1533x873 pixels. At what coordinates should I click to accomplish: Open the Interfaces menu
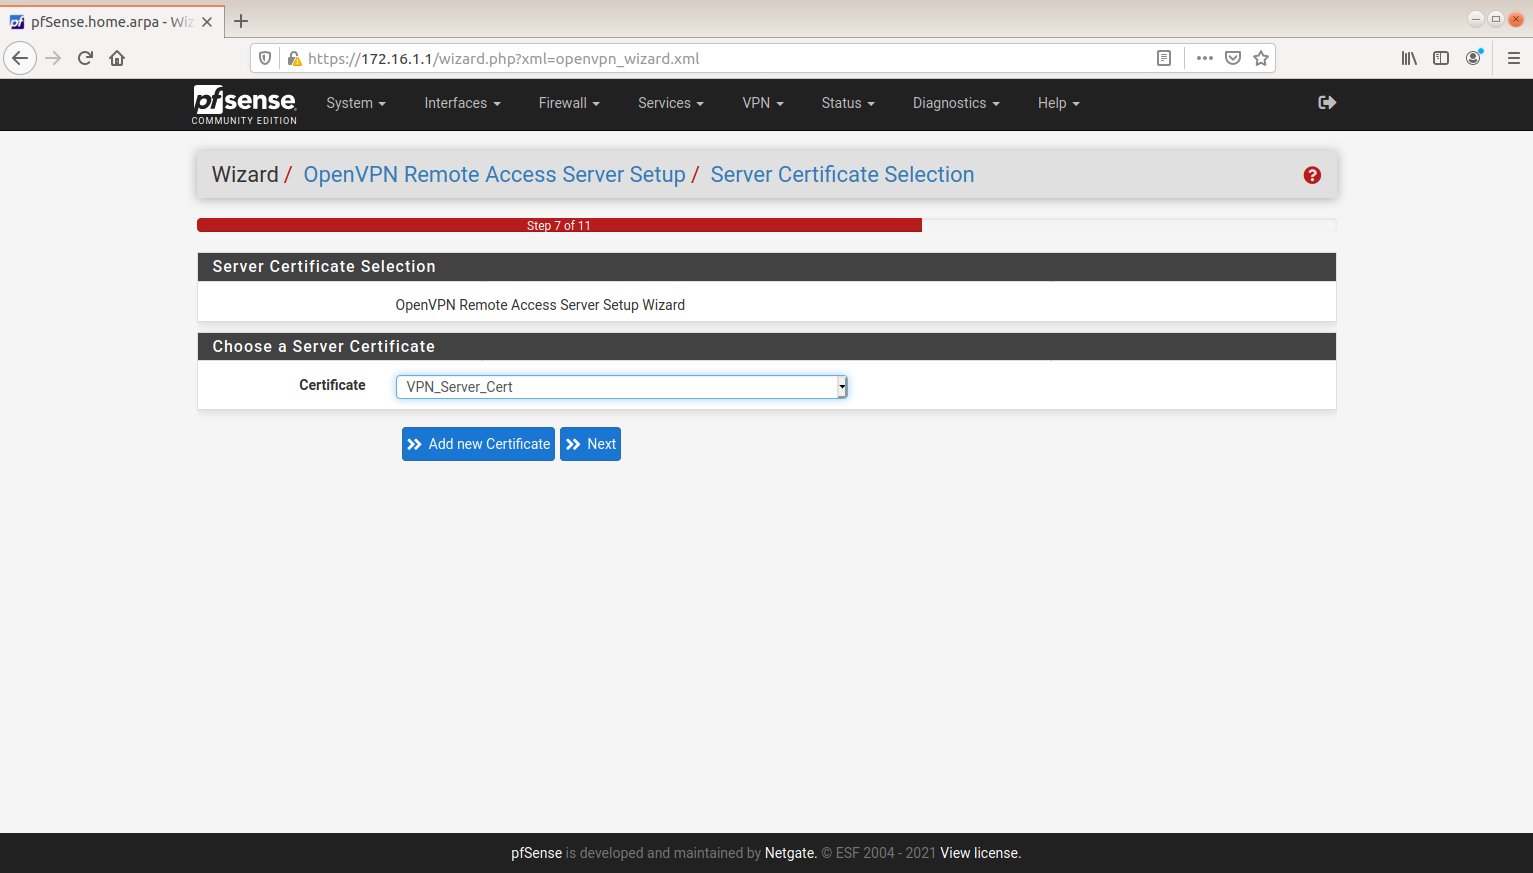coord(462,103)
